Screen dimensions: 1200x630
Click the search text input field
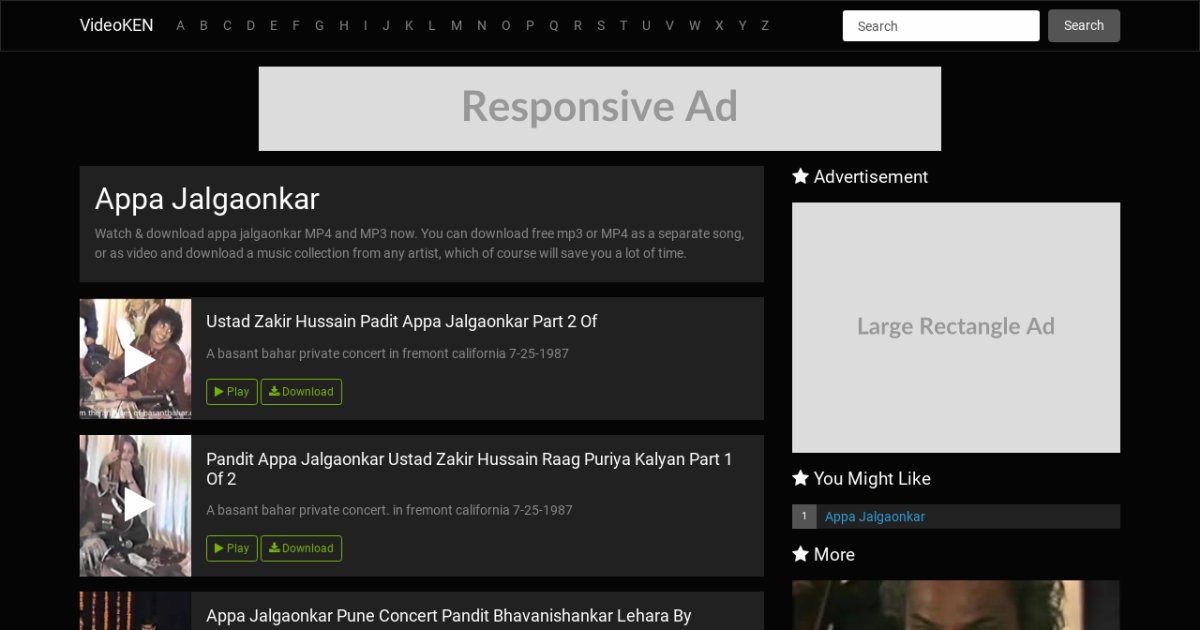[940, 26]
